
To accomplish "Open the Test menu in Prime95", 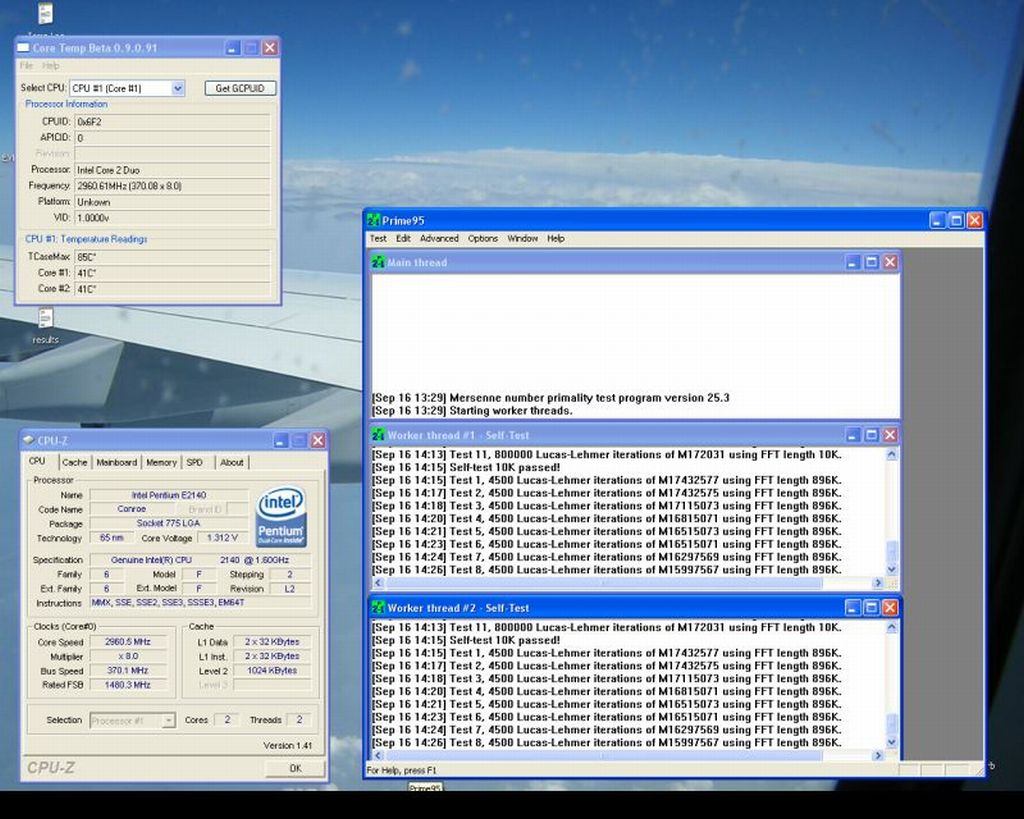I will [x=378, y=239].
